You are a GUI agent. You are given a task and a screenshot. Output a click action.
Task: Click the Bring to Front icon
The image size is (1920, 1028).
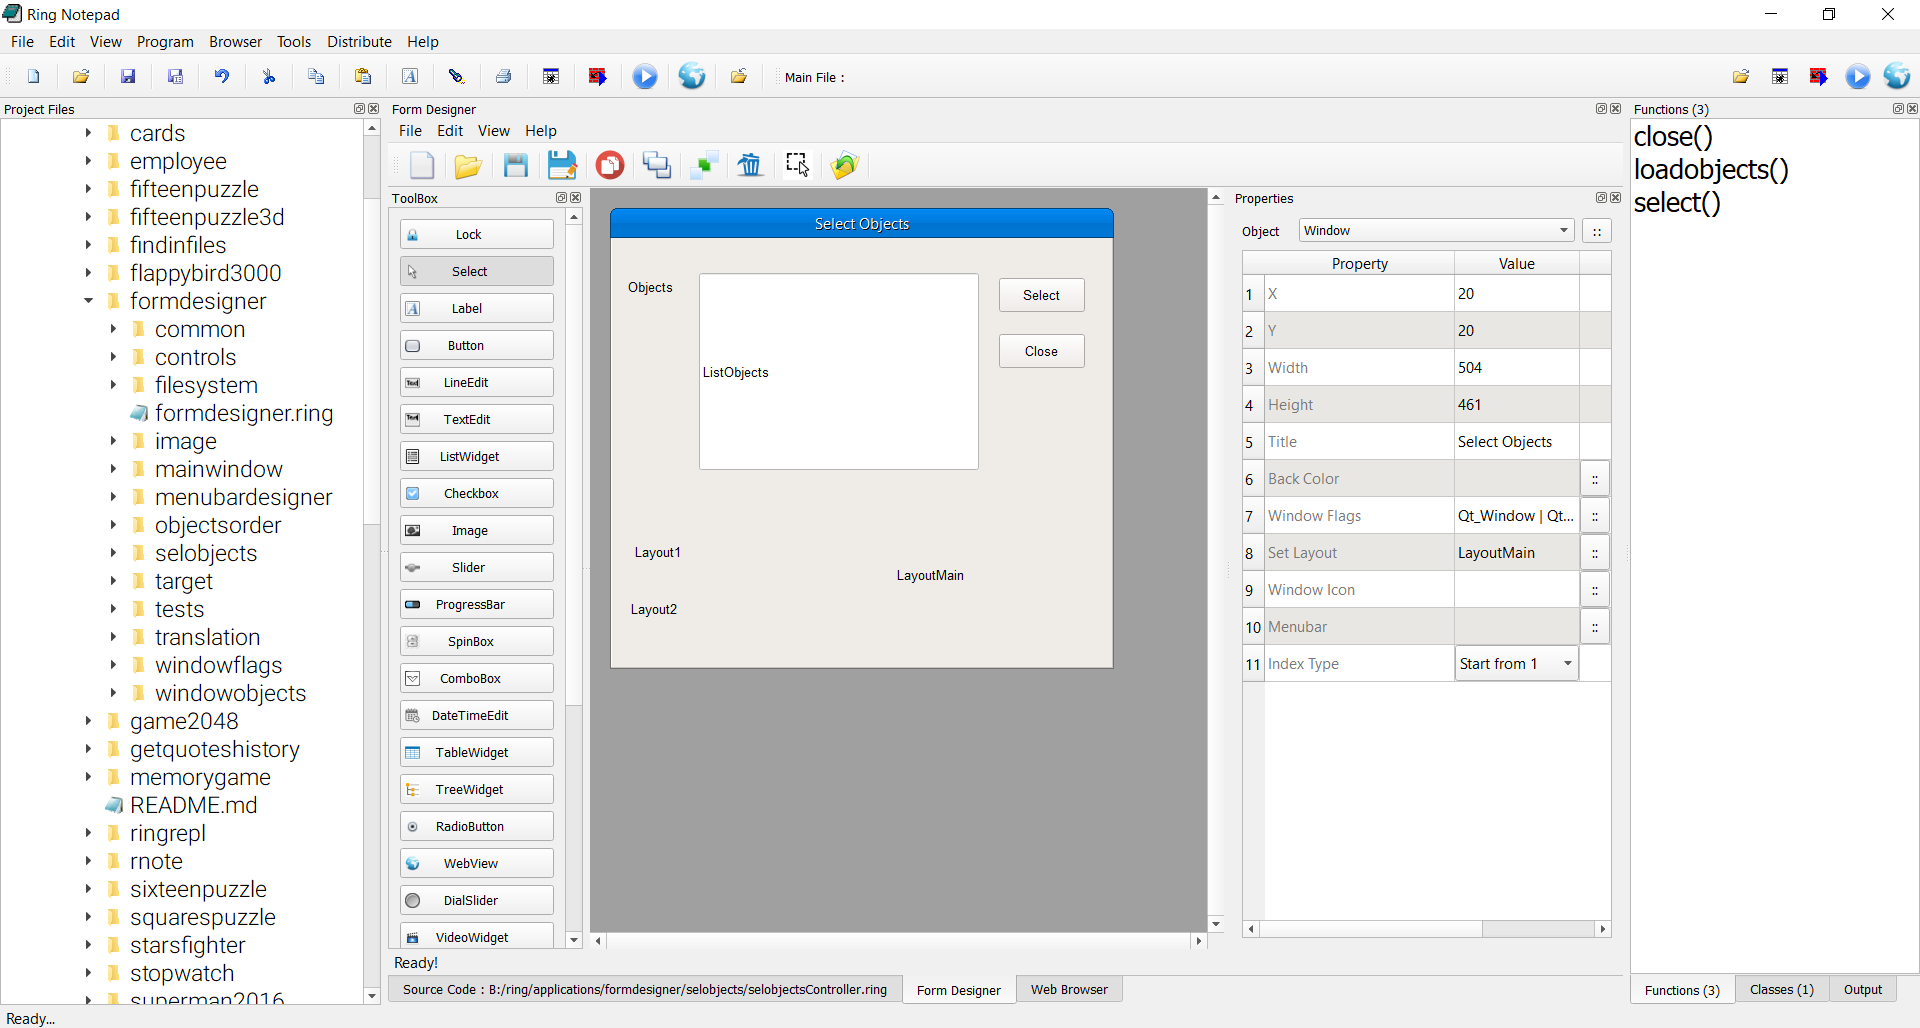point(657,165)
